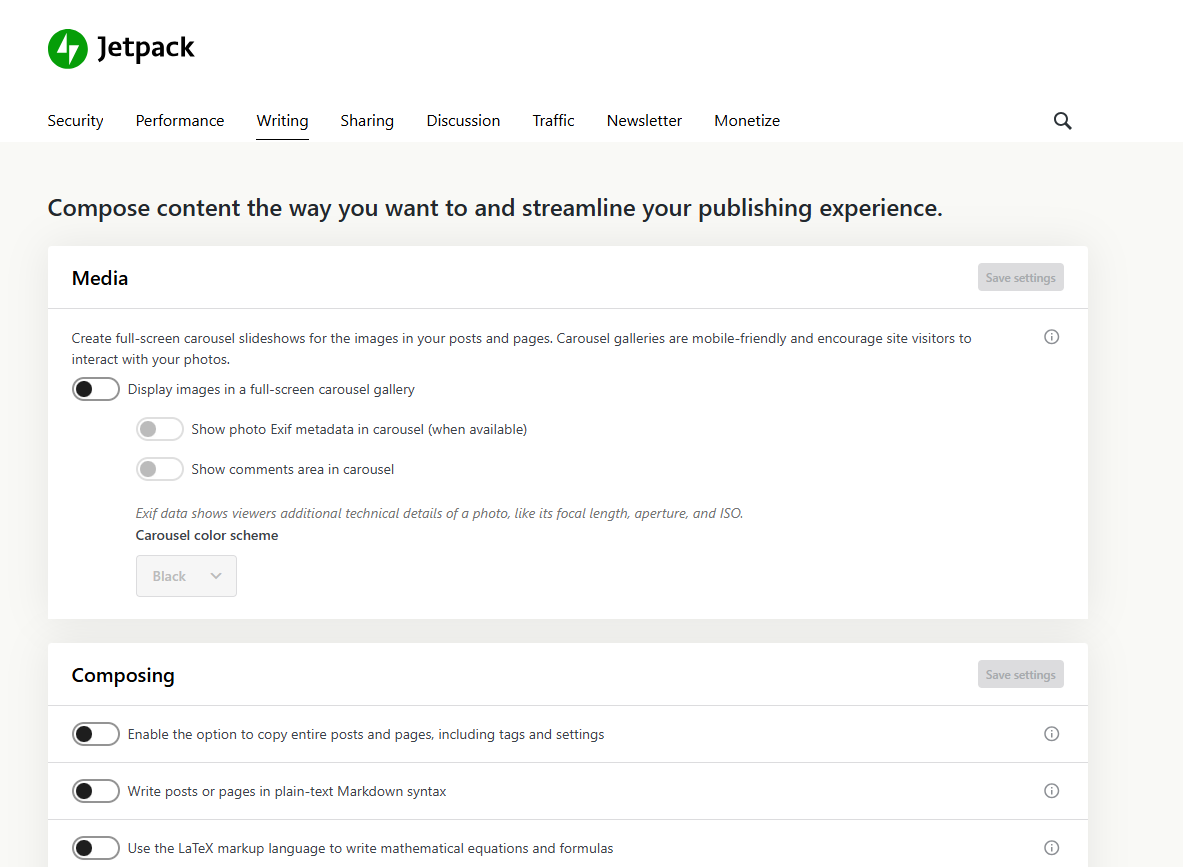Screen dimensions: 1183x867
Task: Switch to the Sharing tab
Action: point(366,120)
